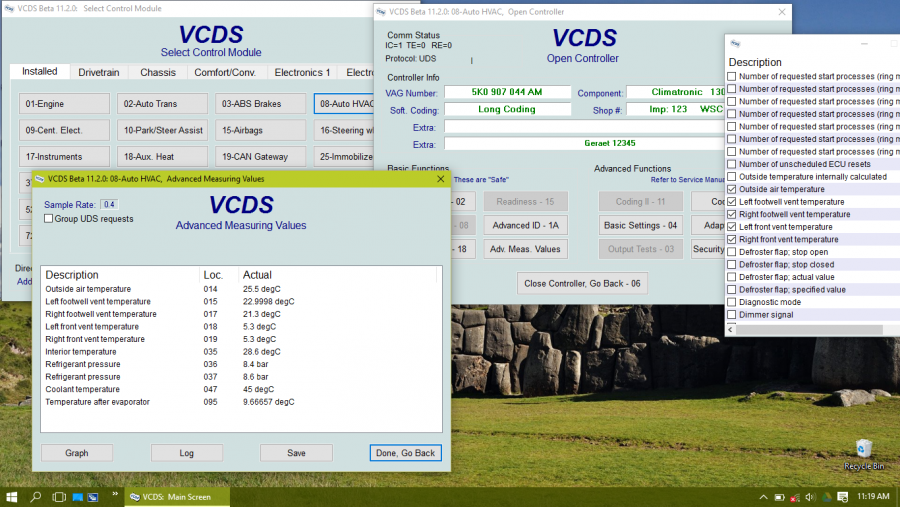Check Defroster flap; stop open
This screenshot has height=507, width=900.
[x=732, y=252]
